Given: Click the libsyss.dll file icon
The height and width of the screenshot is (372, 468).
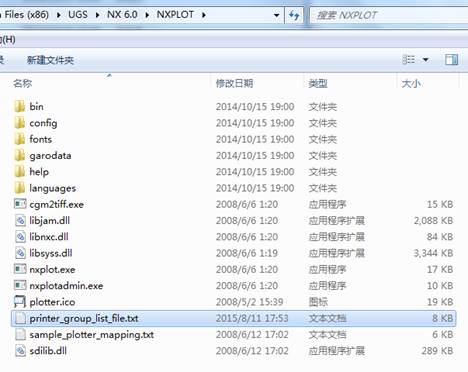Looking at the screenshot, I should click(20, 253).
